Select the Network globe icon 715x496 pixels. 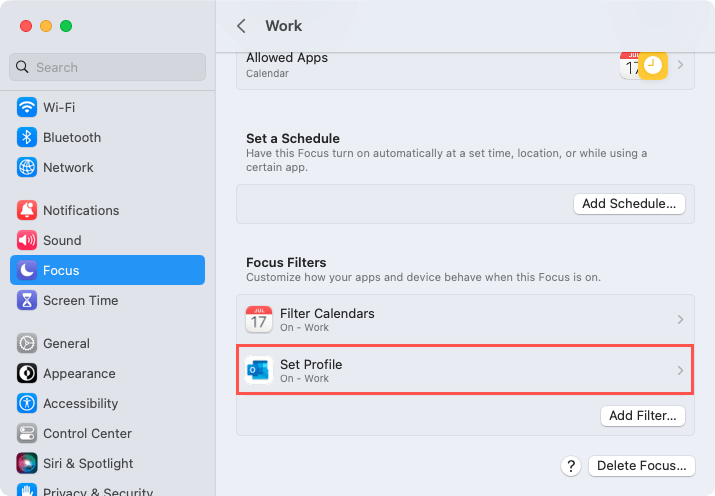point(27,167)
